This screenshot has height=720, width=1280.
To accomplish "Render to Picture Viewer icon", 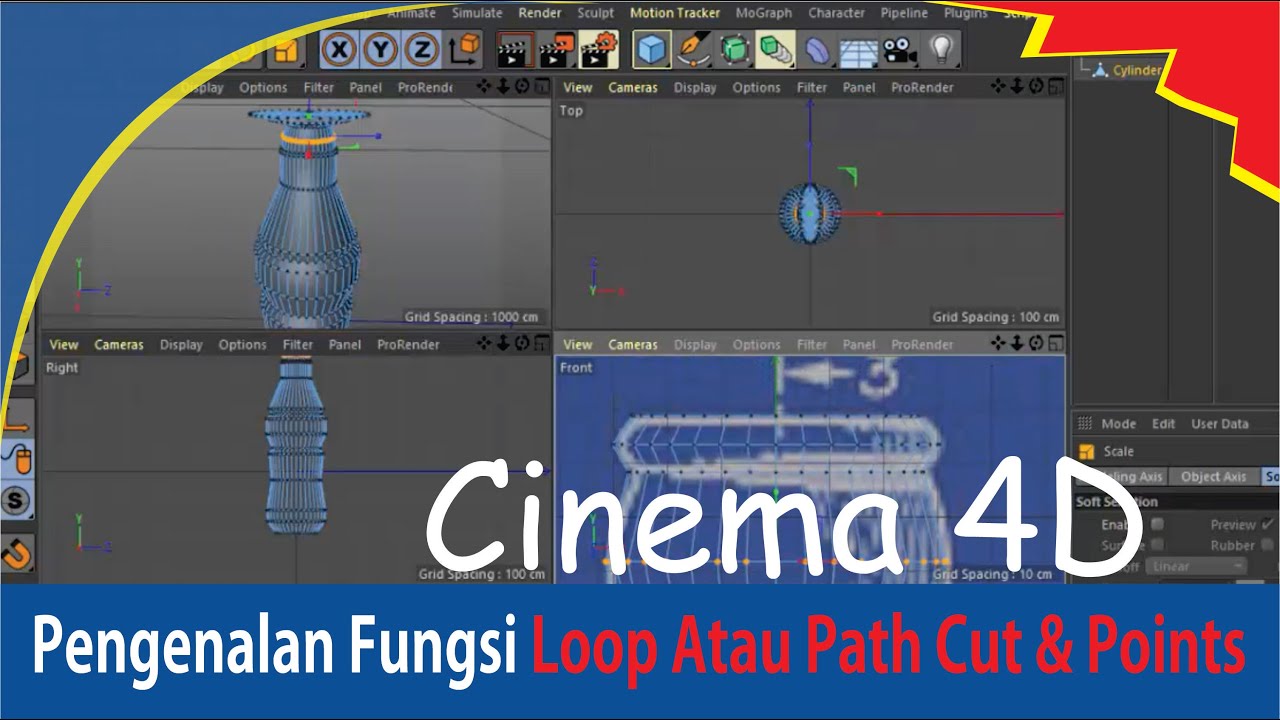I will coord(556,49).
